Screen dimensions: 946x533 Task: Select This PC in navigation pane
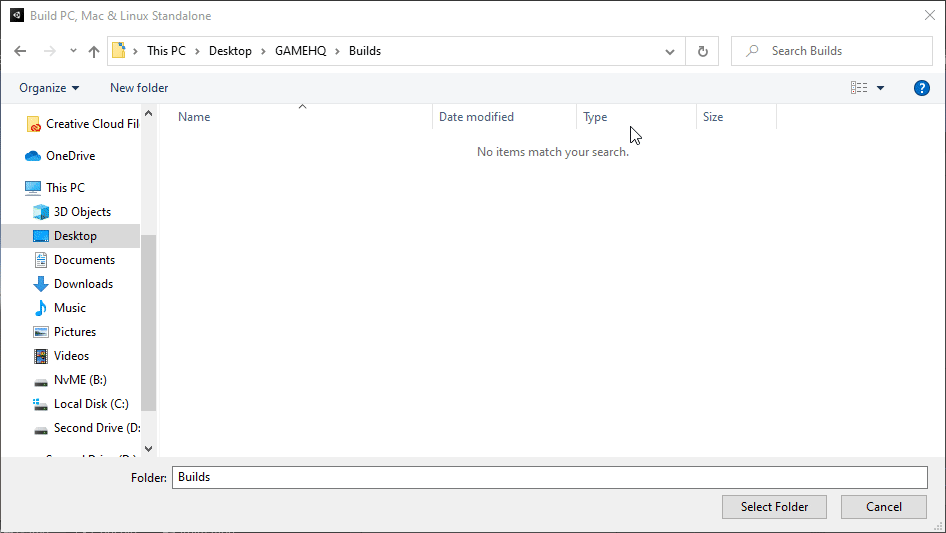click(x=65, y=188)
